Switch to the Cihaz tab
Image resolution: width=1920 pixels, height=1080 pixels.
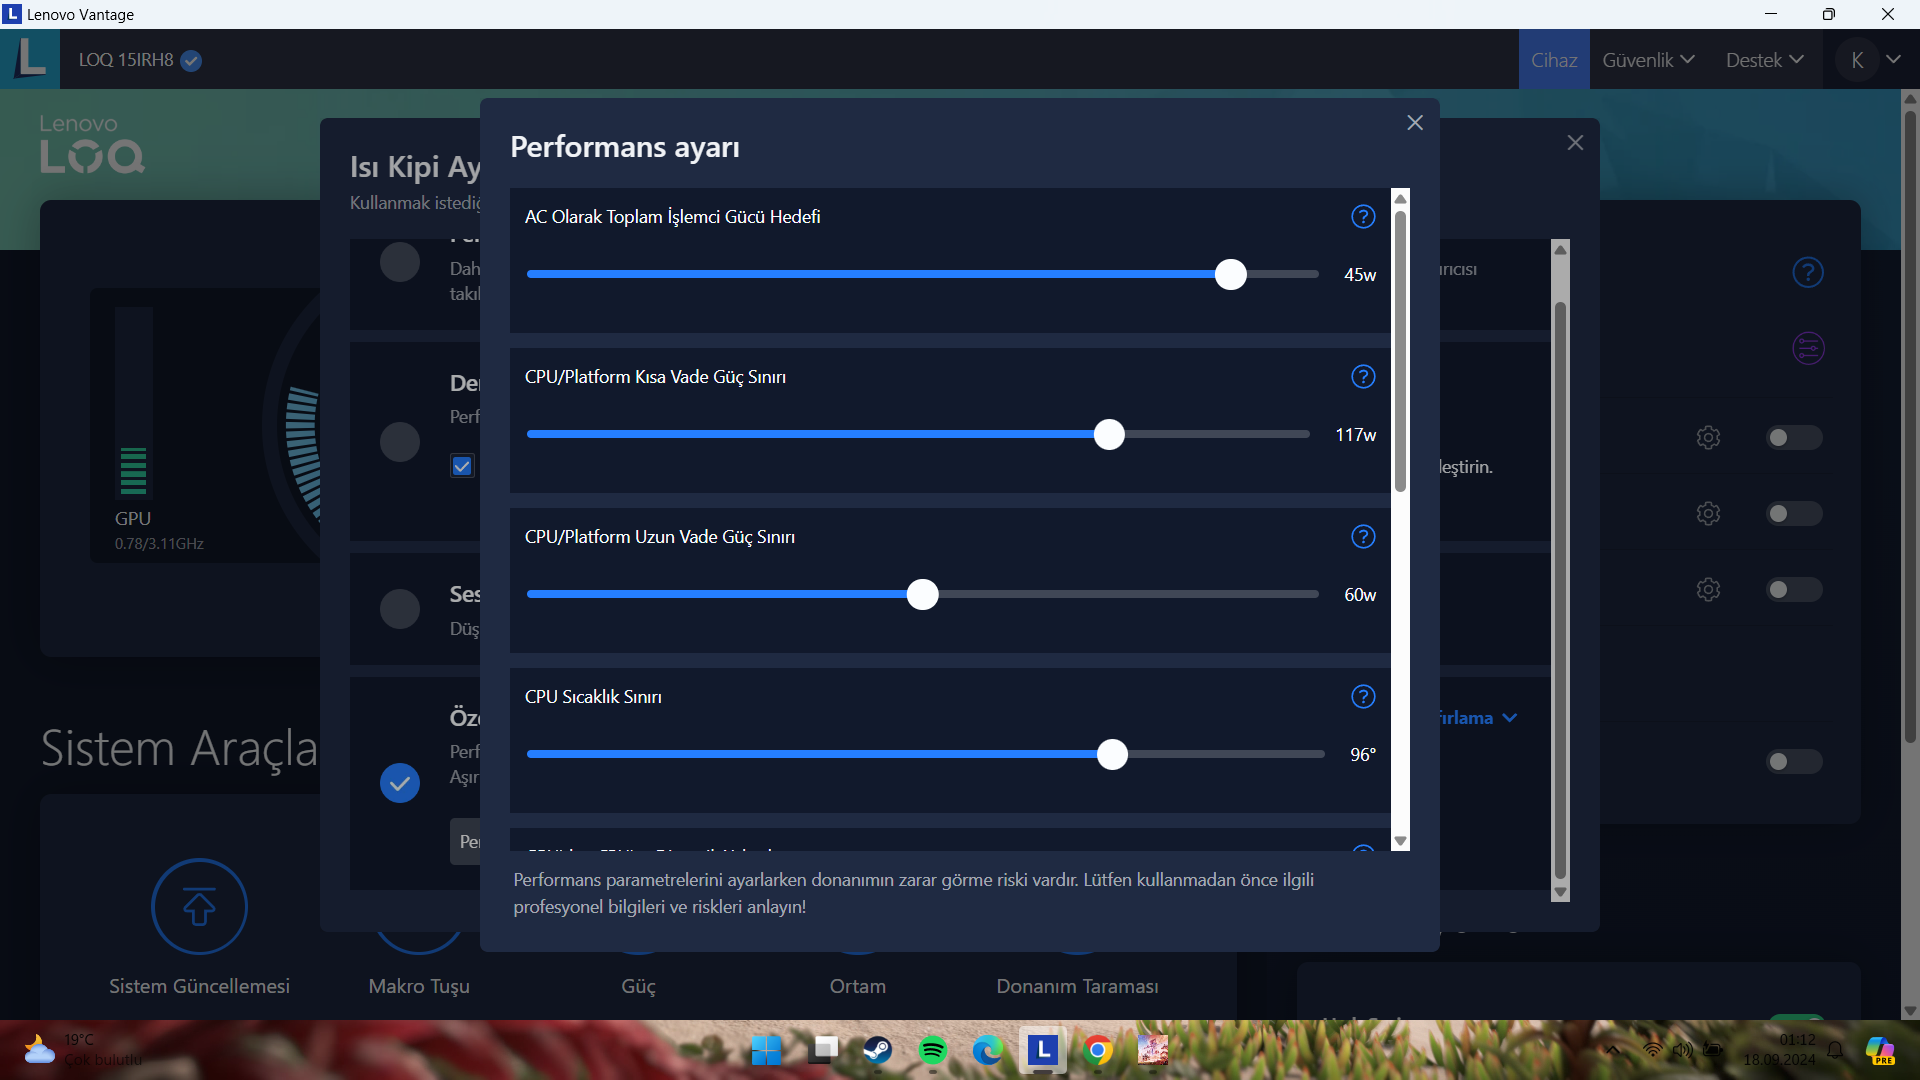(1554, 60)
